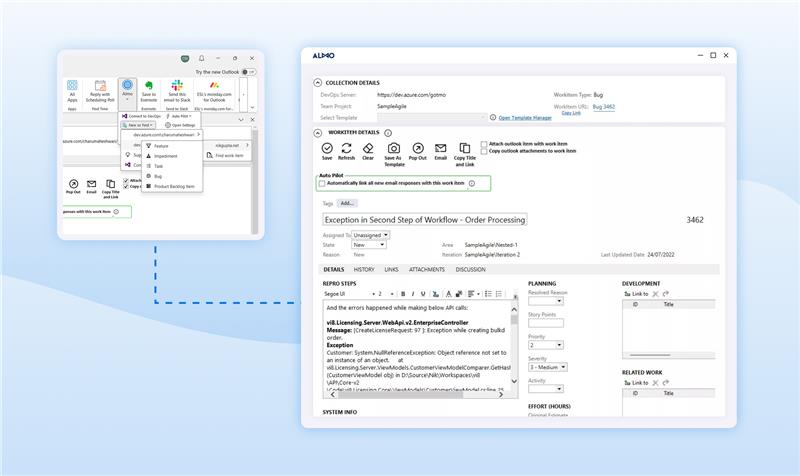Viewport: 800px width, 476px height.
Task: Click the work item title field
Action: 424,220
